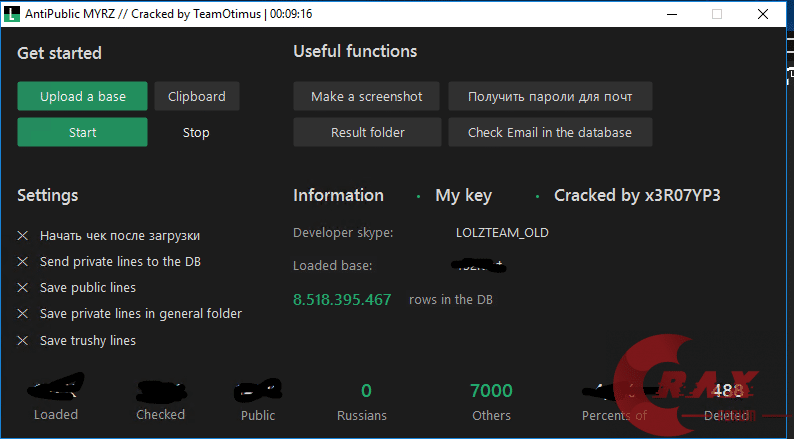
Task: Open the 'My key' tab
Action: coord(463,196)
